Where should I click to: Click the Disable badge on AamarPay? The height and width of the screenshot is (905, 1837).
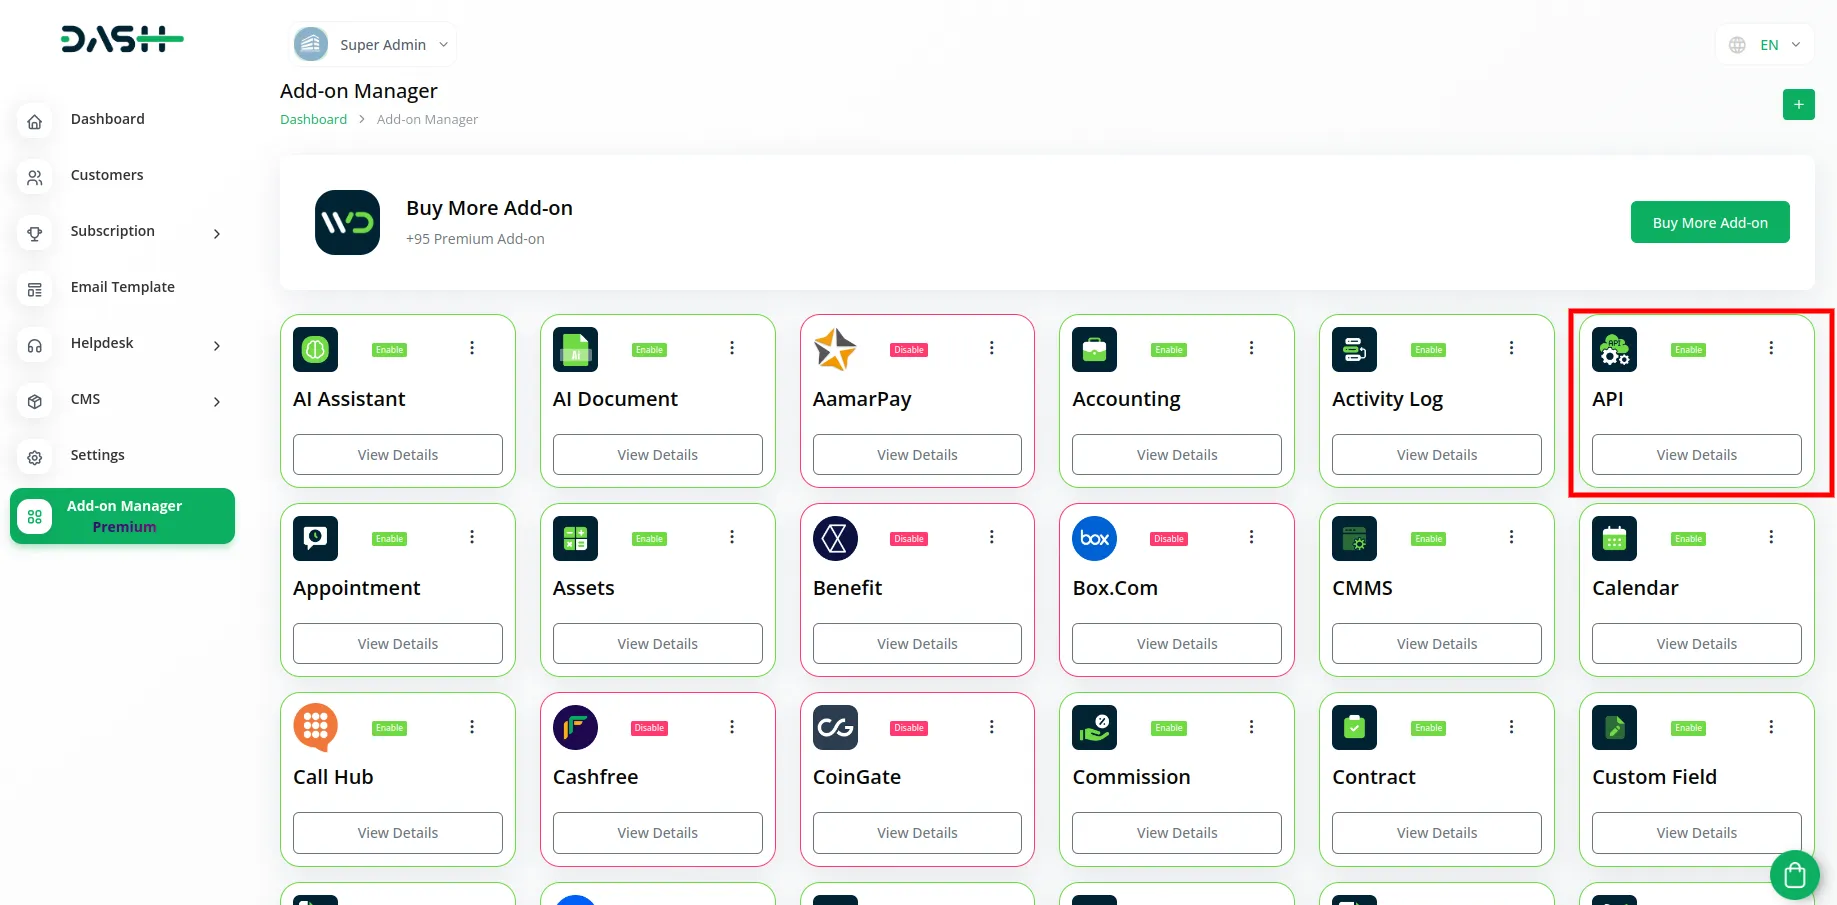[x=909, y=350]
